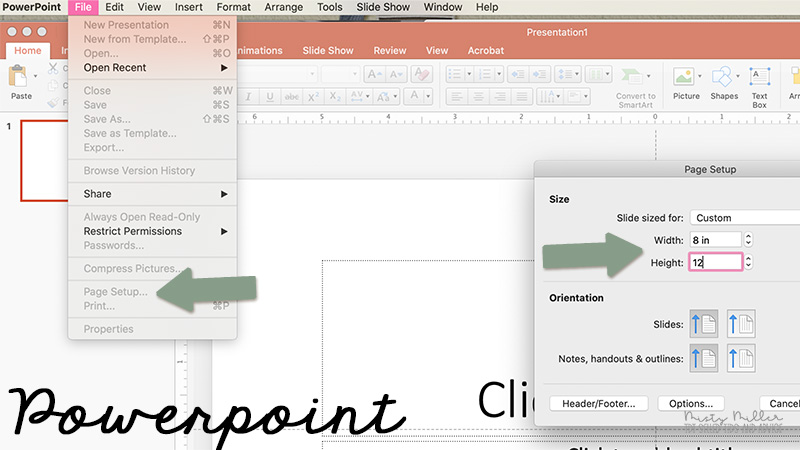800x450 pixels.
Task: Click the Options... button in Page Setup
Action: (x=691, y=404)
